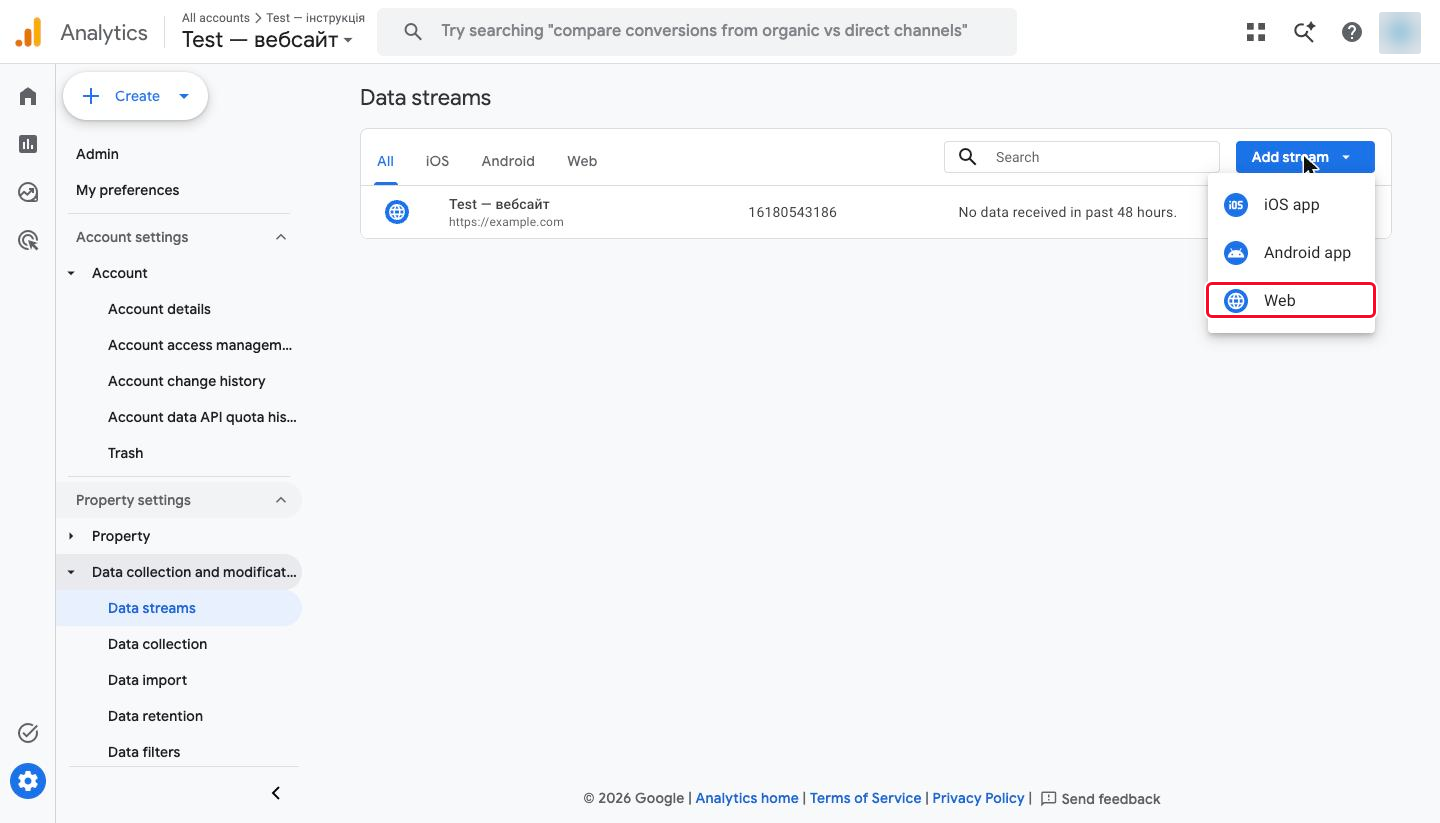The width and height of the screenshot is (1440, 823).
Task: Open Account details
Action: coord(159,309)
